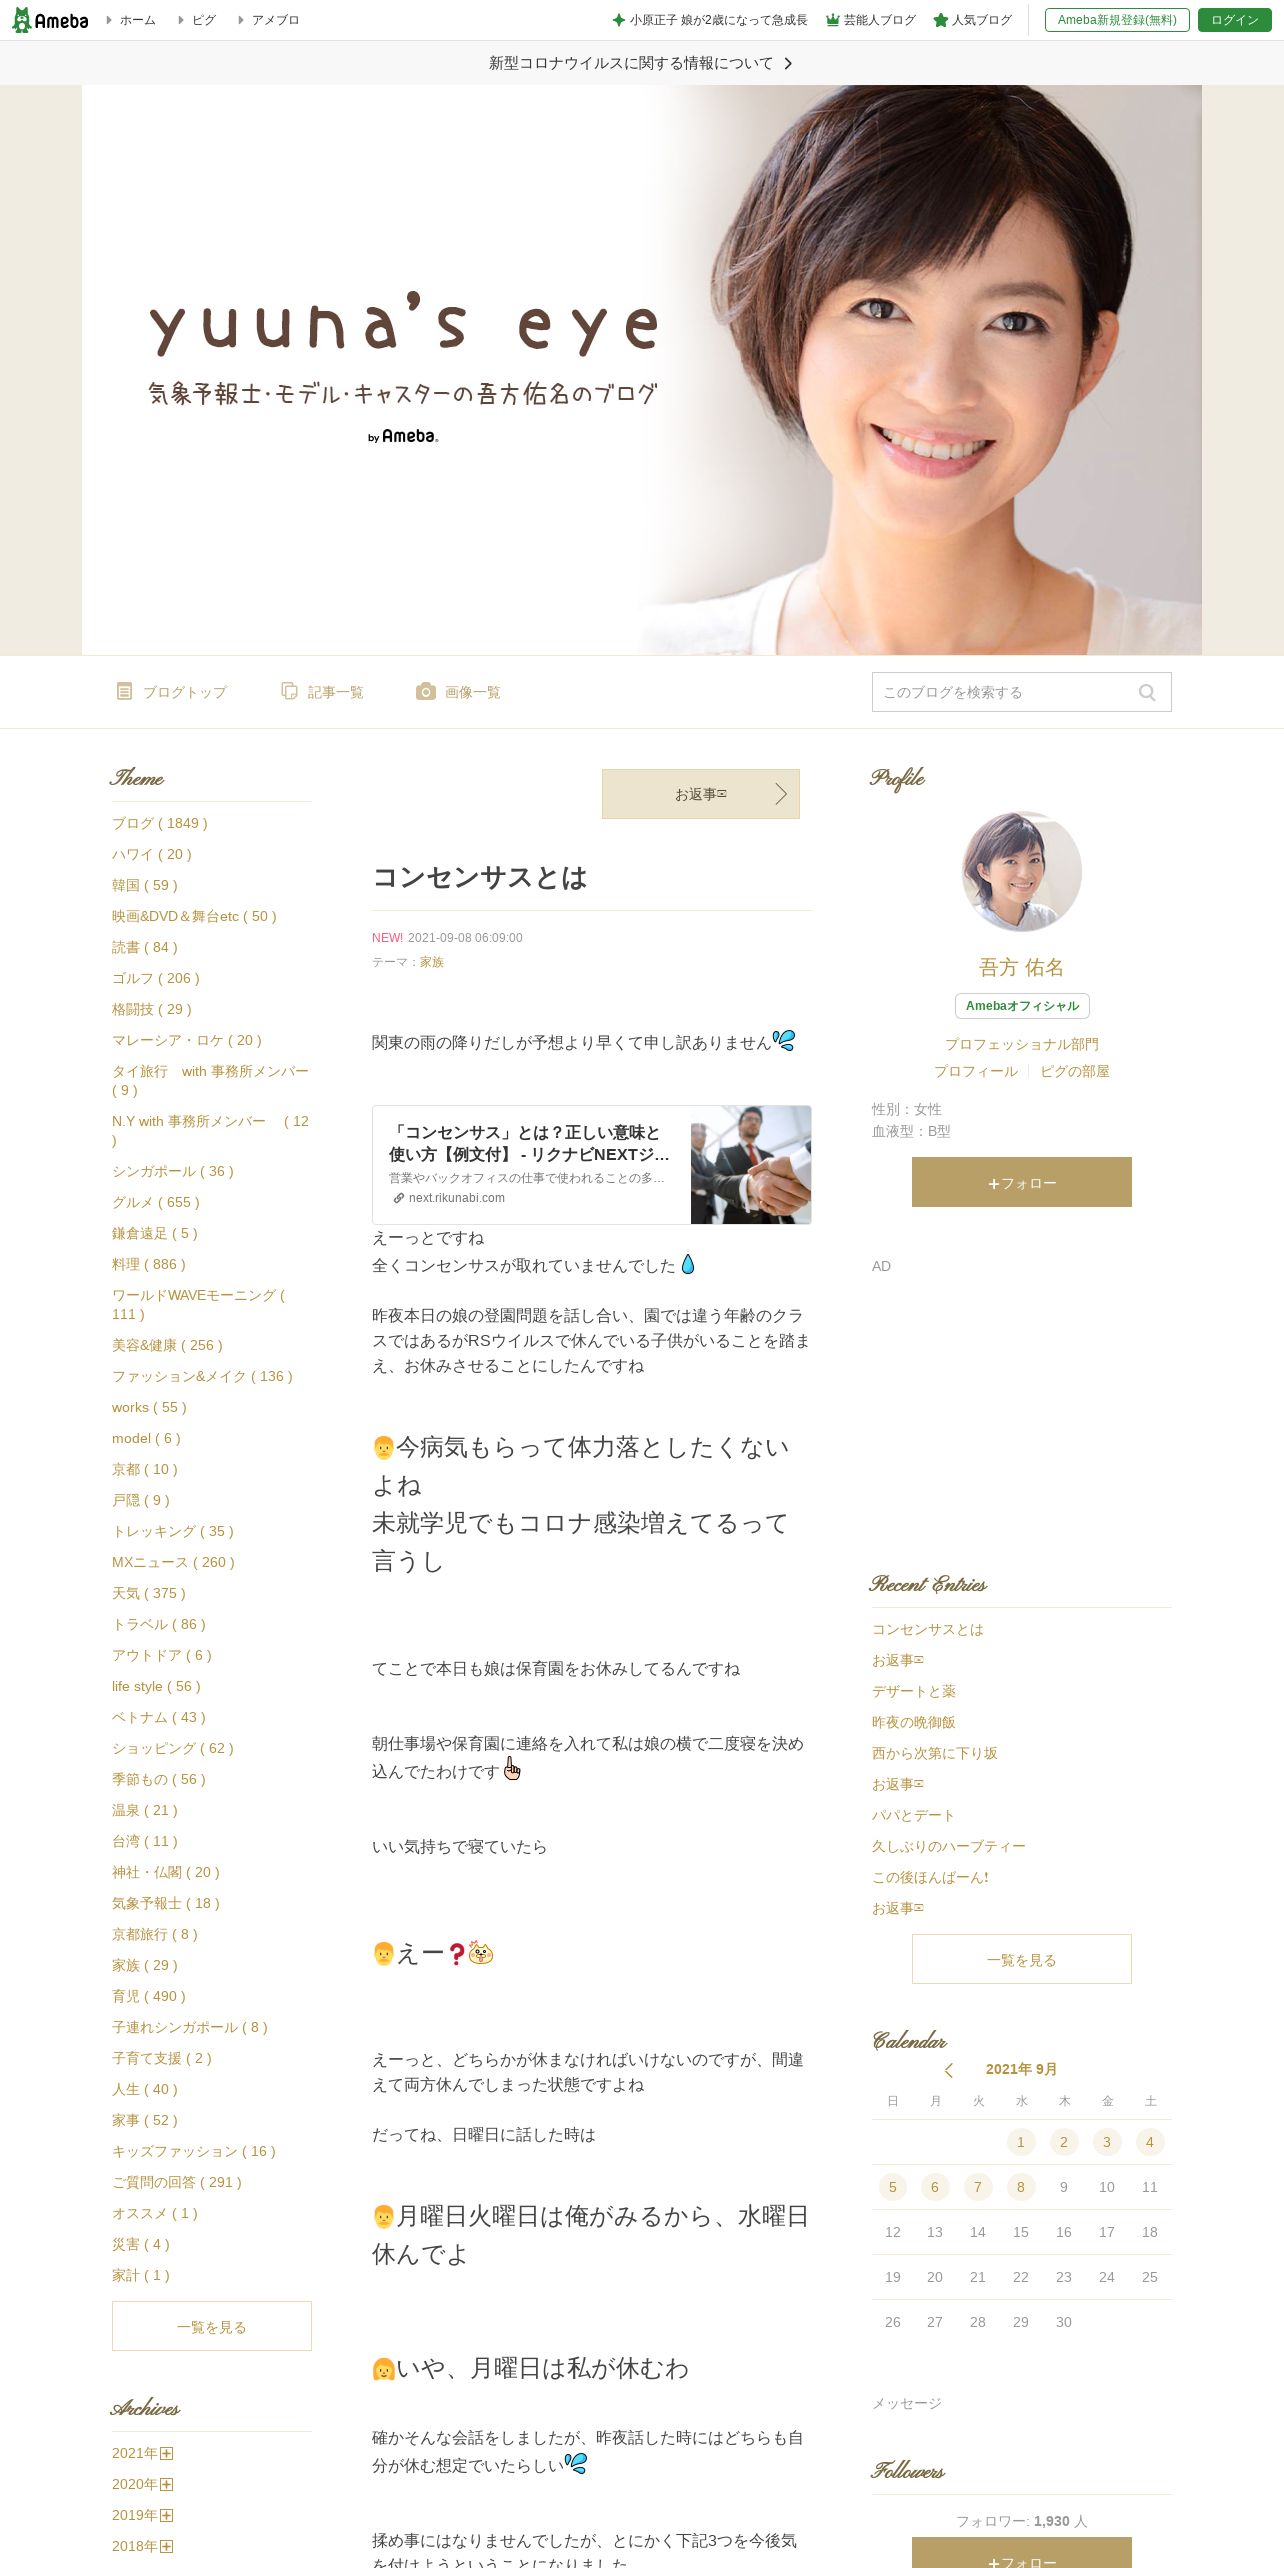Viewport: 1284px width, 2568px height.
Task: Follow the blog from profile section
Action: point(1021,1182)
